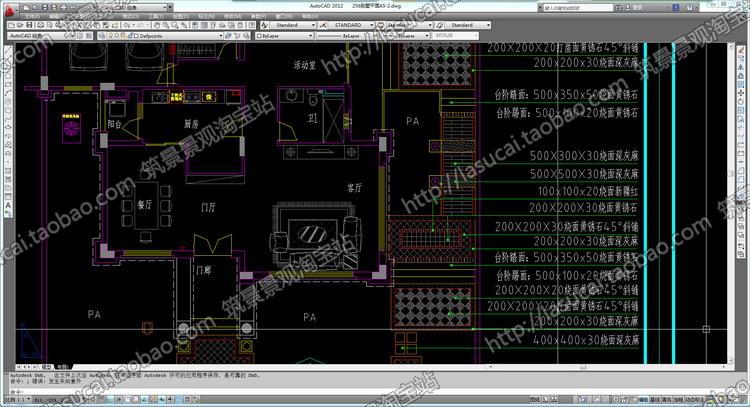
Task: Select the Mirror modify tool
Action: 740,67
